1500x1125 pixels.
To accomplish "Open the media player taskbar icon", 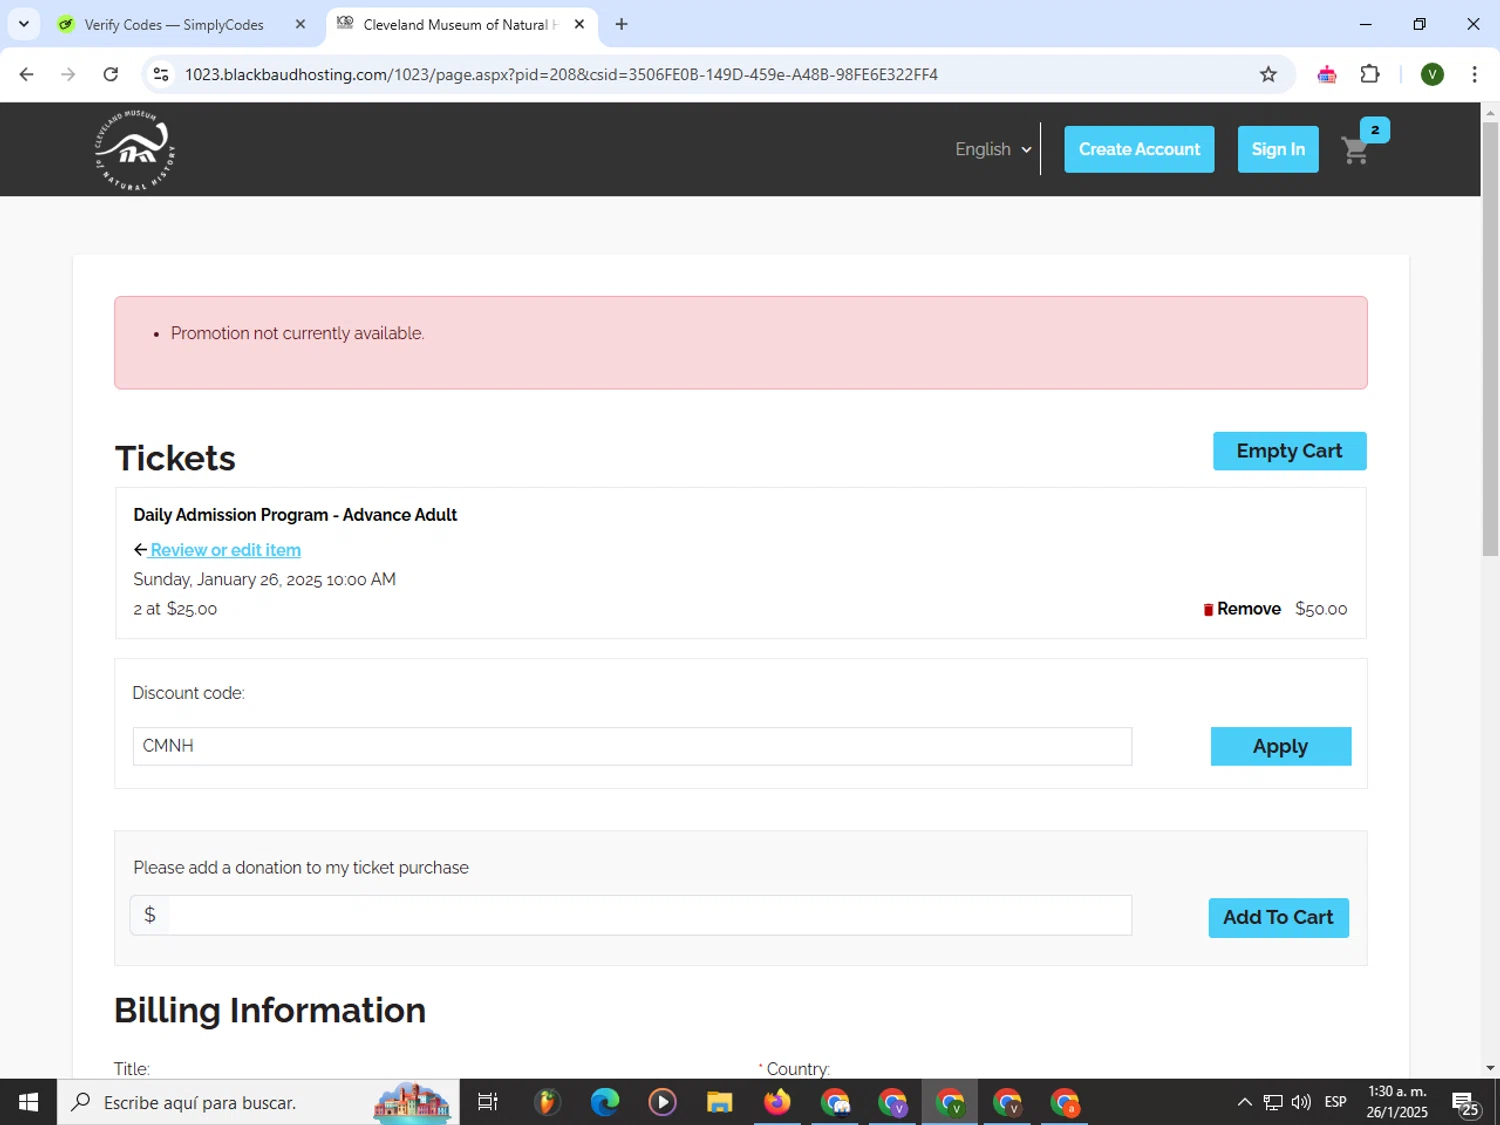I will (662, 1102).
